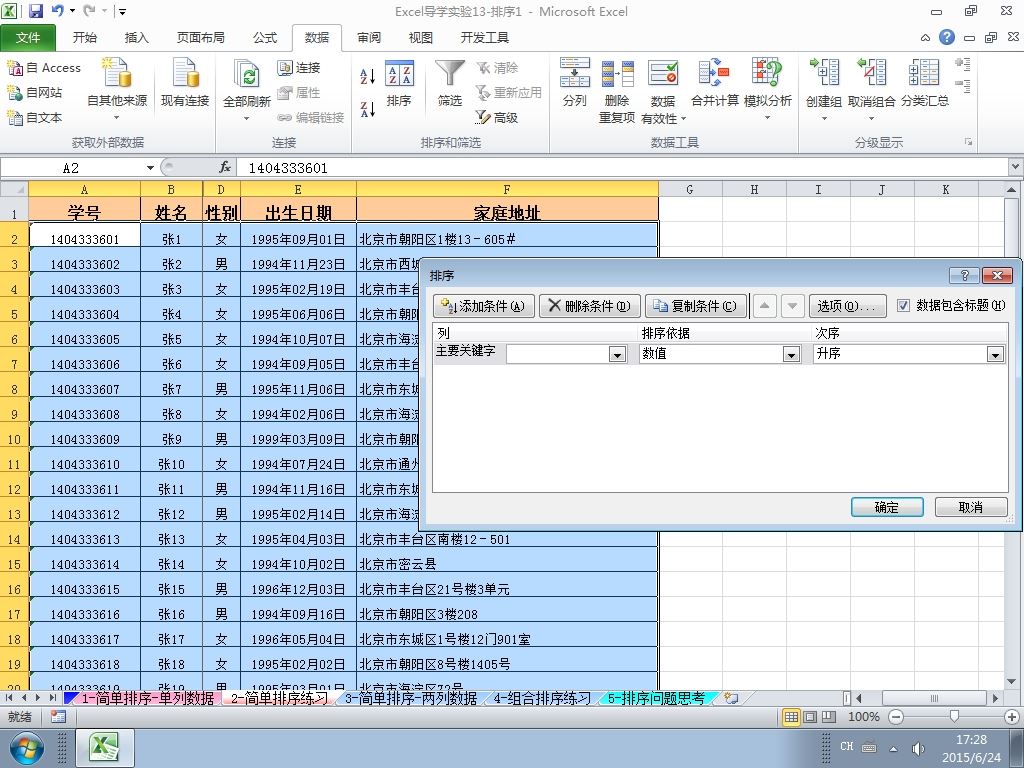Switch to Normal view in status bar
Screen dimensions: 1024x768
[x=791, y=717]
